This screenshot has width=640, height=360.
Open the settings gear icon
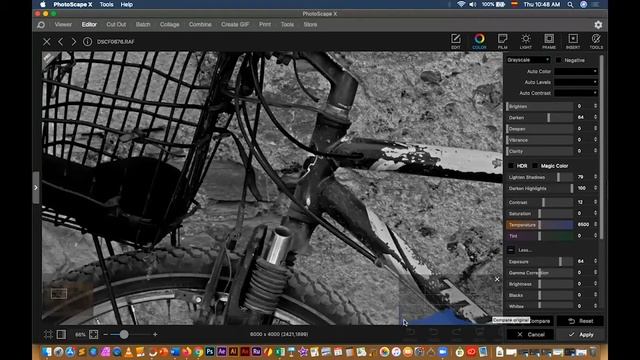pyautogui.click(x=598, y=24)
